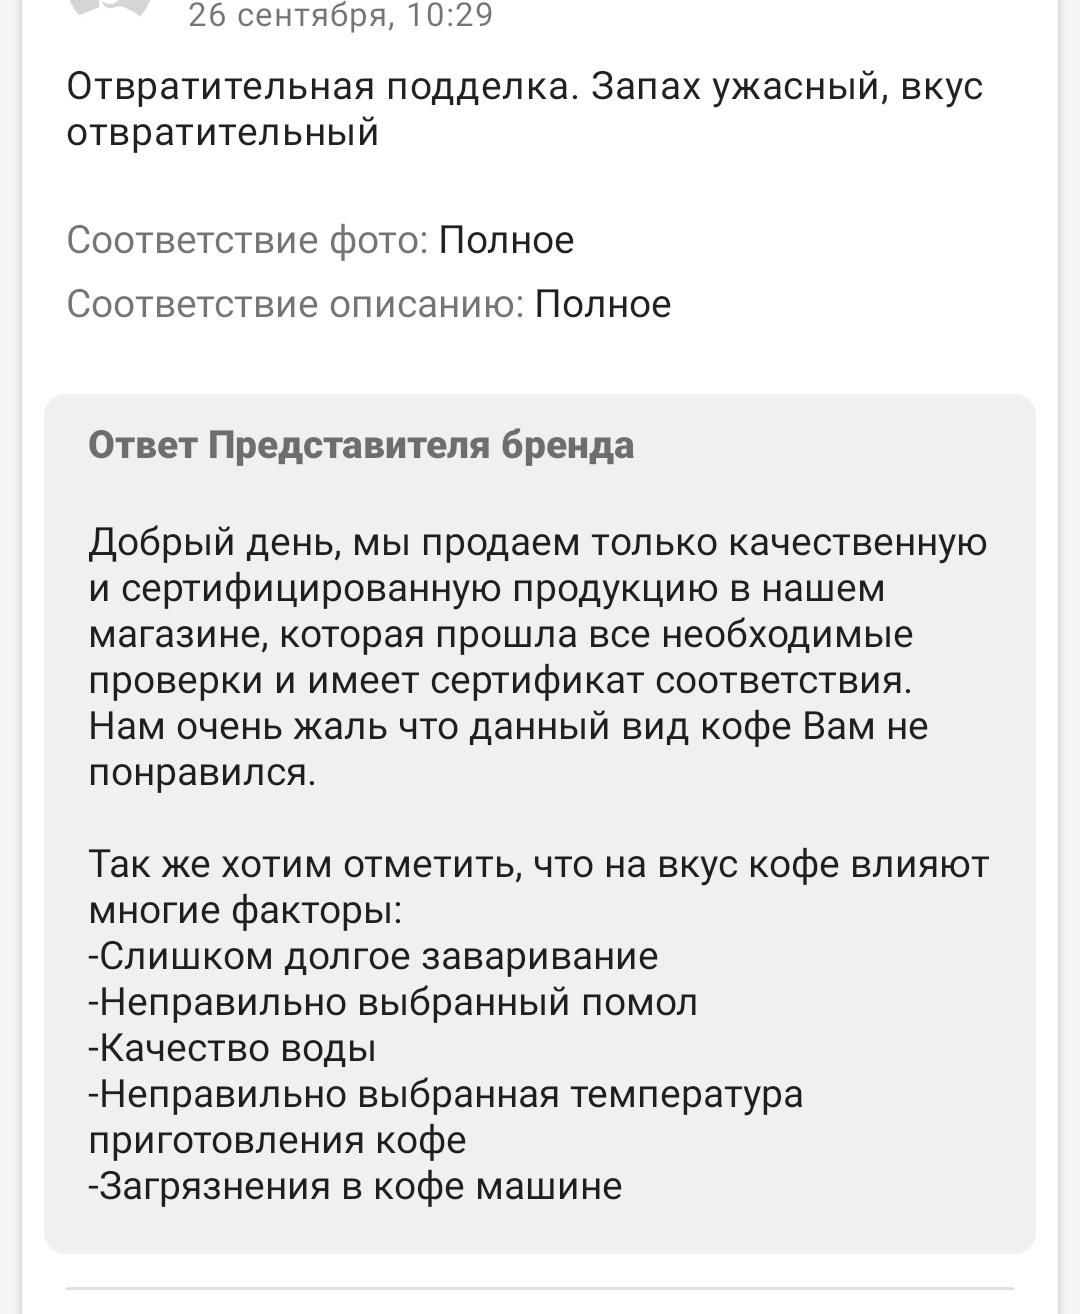Tap bullet 'Неправильно выбранный помол'
1080x1314 pixels.
393,1002
